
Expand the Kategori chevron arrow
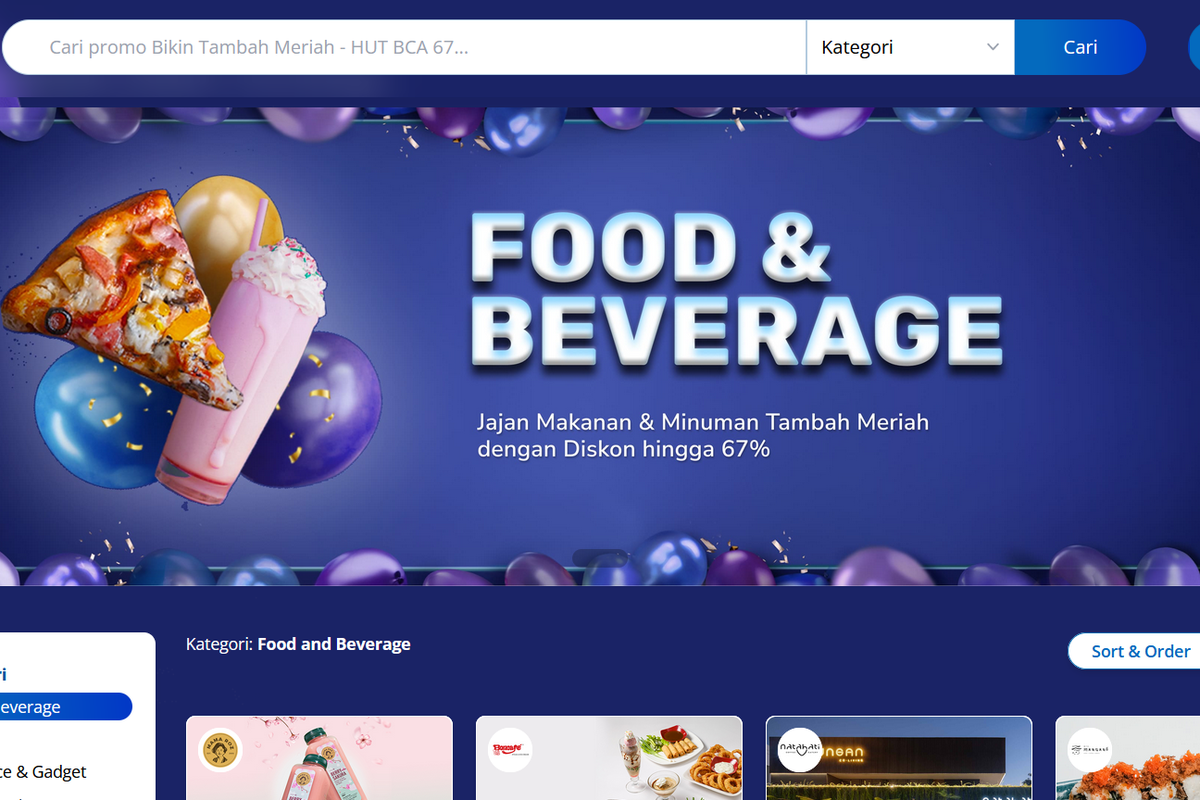[x=993, y=46]
